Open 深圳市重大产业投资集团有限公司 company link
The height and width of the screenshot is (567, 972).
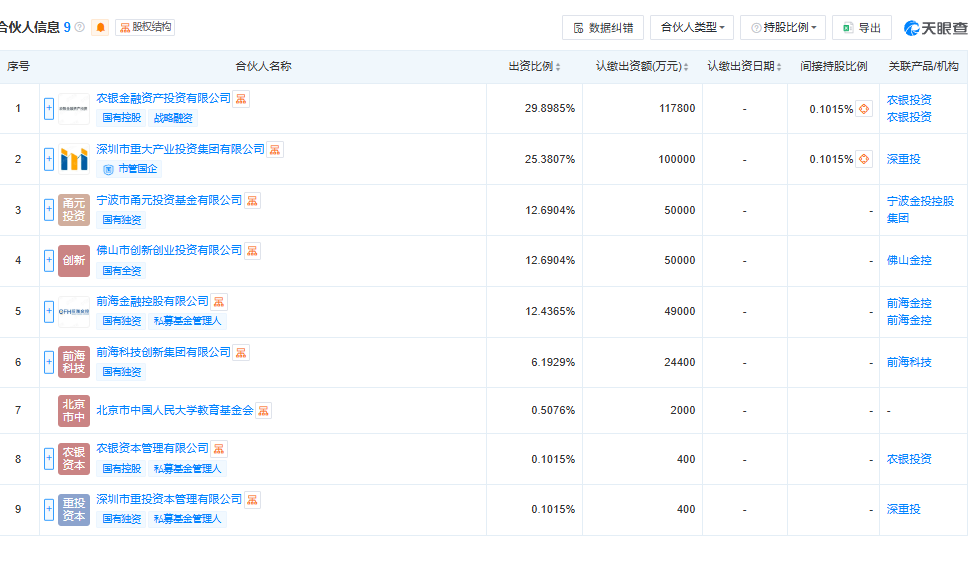coord(180,149)
